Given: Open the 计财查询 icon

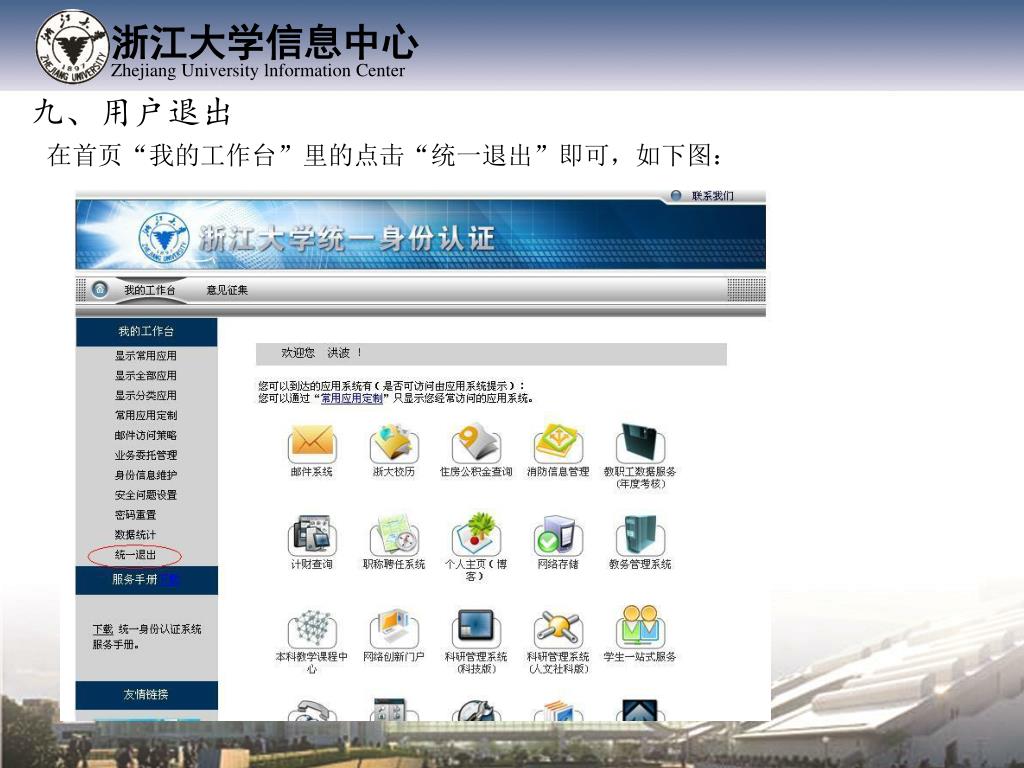Looking at the screenshot, I should click(312, 535).
